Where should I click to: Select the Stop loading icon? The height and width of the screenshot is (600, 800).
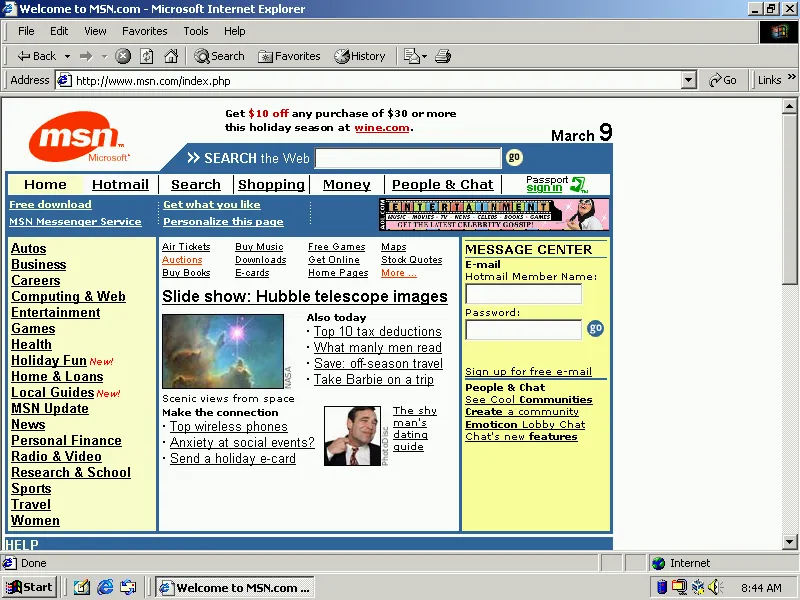pos(122,56)
